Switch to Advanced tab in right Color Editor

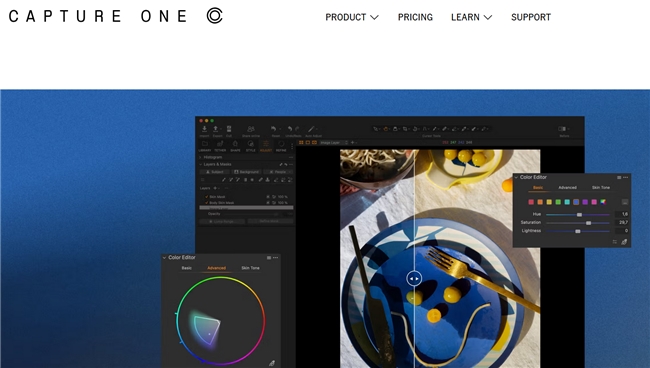(x=568, y=188)
